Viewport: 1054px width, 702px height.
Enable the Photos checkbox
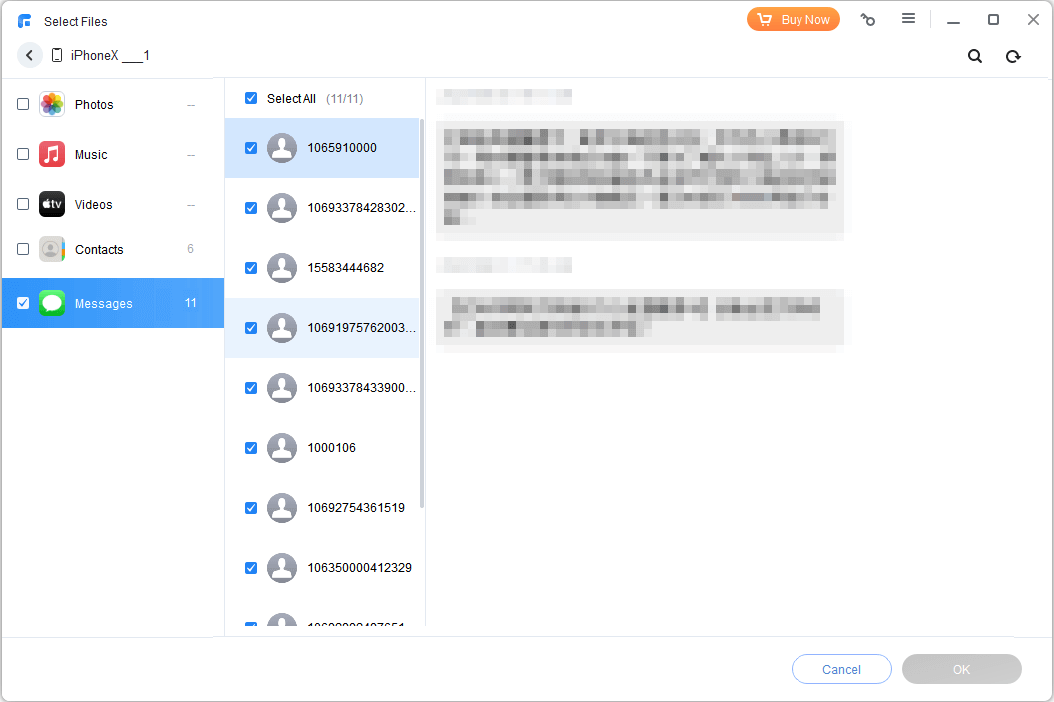(23, 105)
